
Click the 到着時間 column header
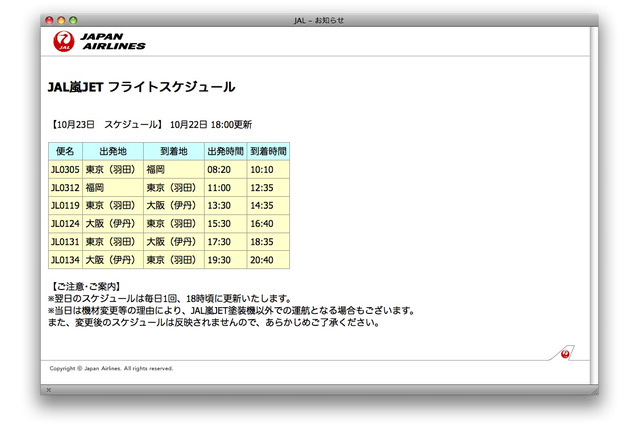[268, 151]
